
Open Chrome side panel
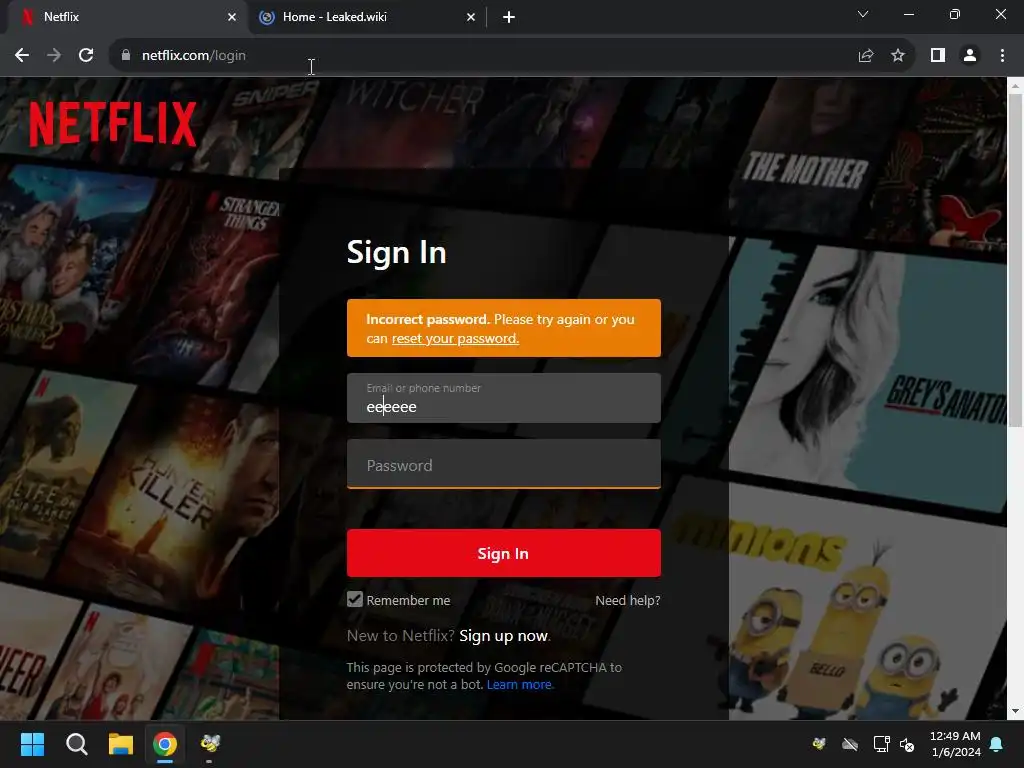tap(938, 56)
